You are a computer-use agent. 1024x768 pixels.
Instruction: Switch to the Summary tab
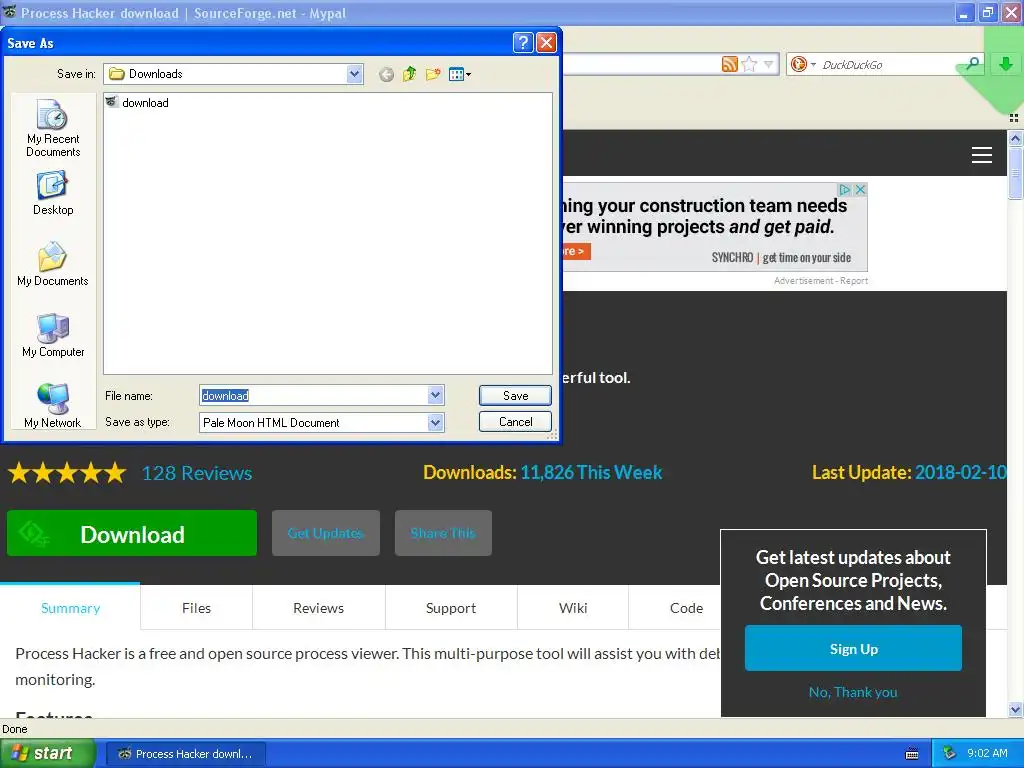point(70,608)
